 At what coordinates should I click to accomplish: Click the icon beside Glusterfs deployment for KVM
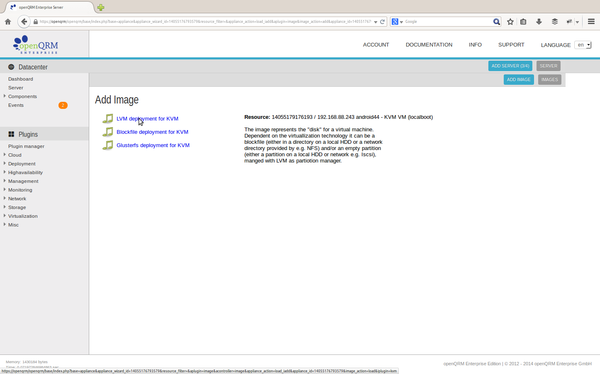tap(108, 145)
